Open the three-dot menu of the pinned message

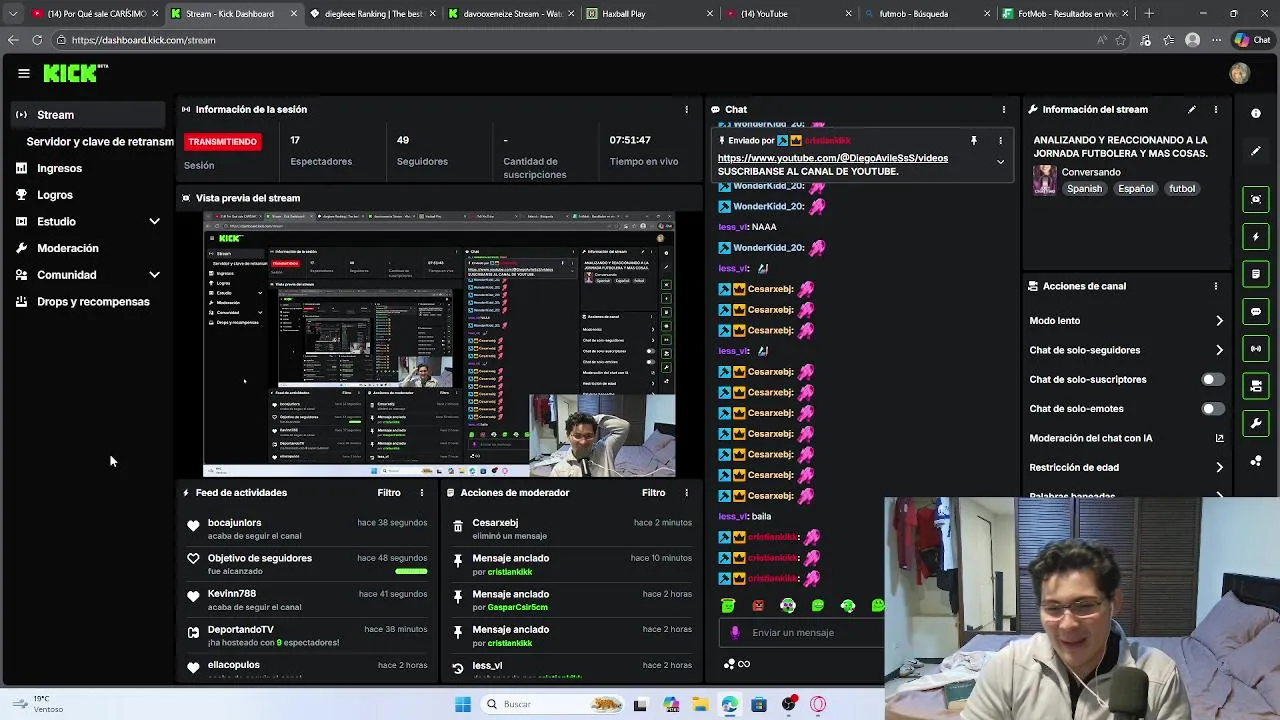(1000, 141)
